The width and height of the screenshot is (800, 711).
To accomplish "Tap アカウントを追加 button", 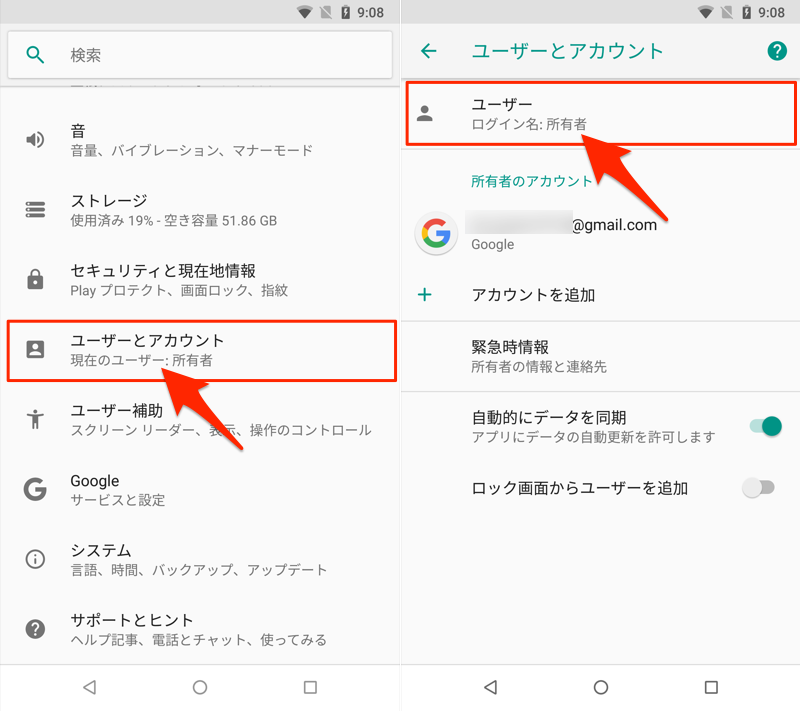I will [601, 295].
